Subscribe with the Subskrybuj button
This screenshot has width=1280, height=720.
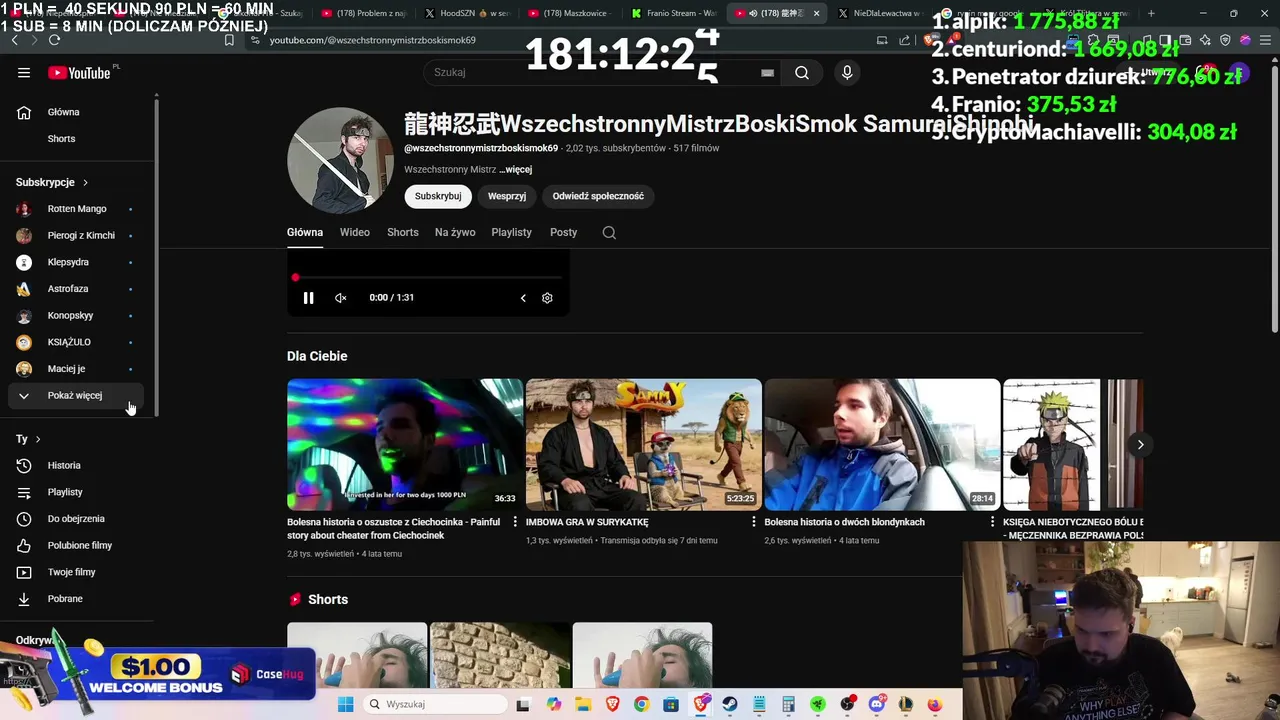coord(438,196)
